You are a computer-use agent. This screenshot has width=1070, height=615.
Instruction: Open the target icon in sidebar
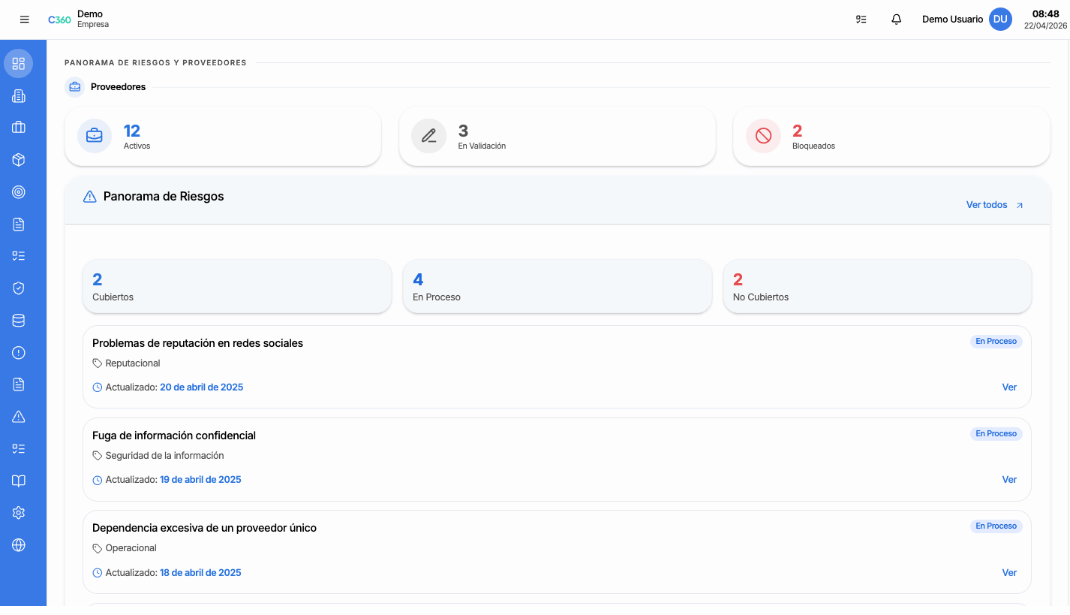(18, 192)
